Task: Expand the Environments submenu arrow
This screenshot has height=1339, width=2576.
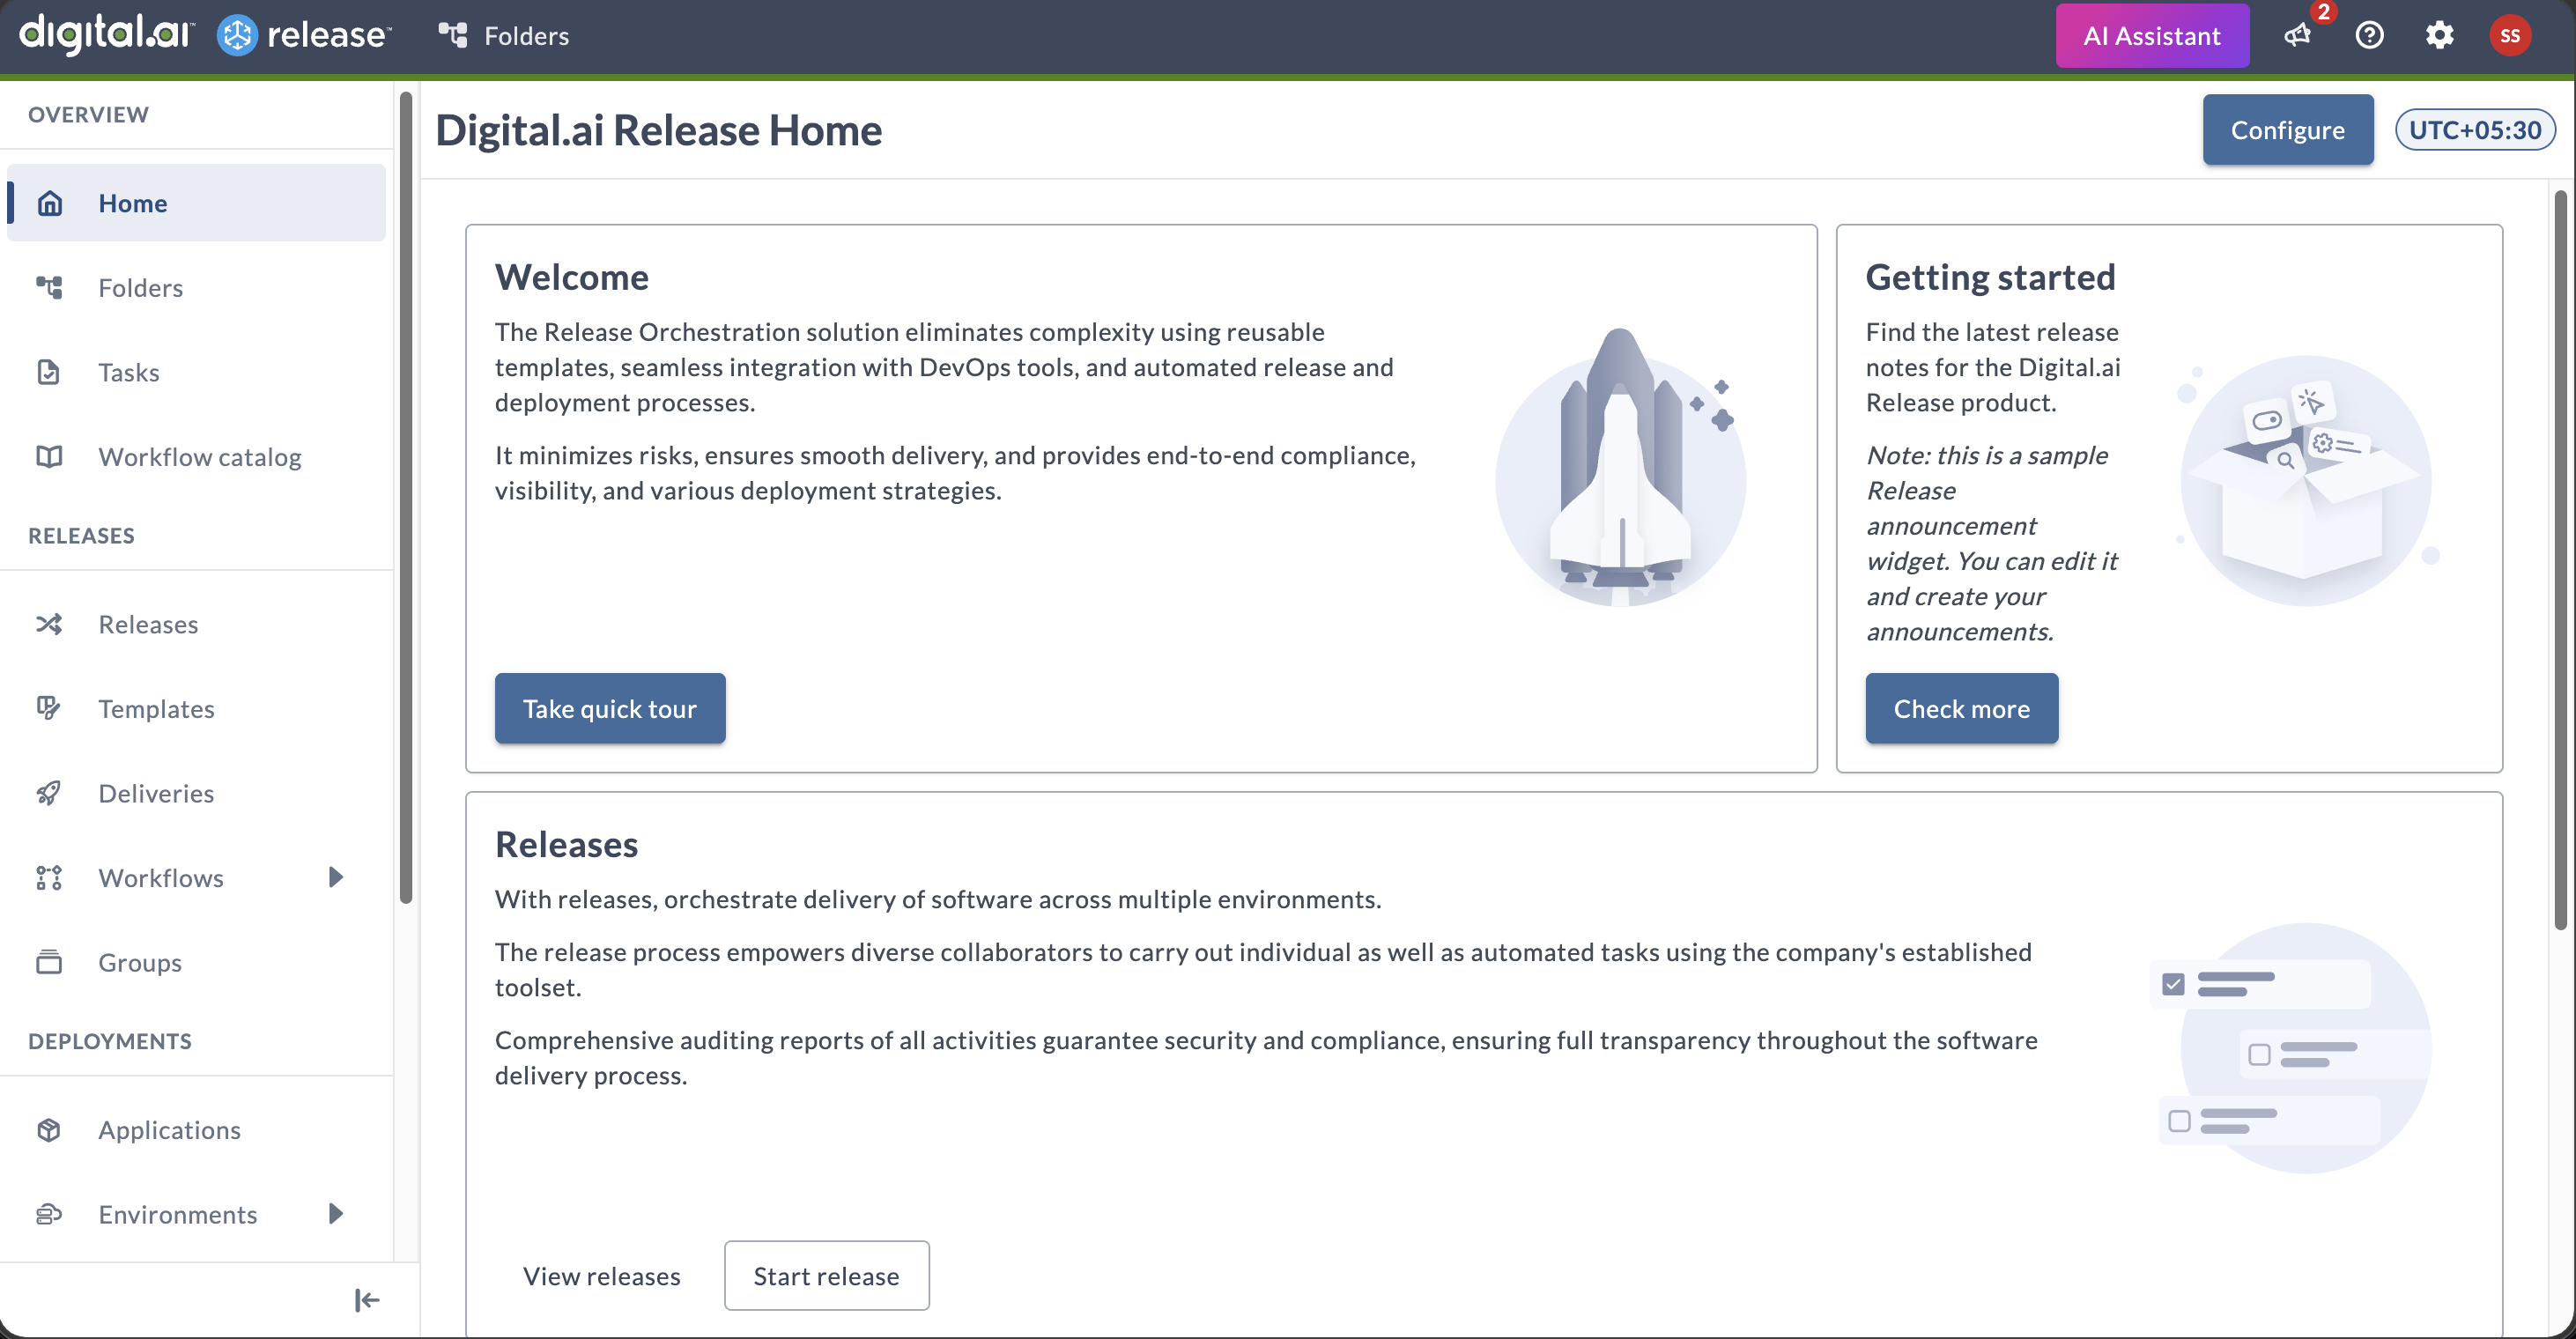Action: coord(336,1213)
